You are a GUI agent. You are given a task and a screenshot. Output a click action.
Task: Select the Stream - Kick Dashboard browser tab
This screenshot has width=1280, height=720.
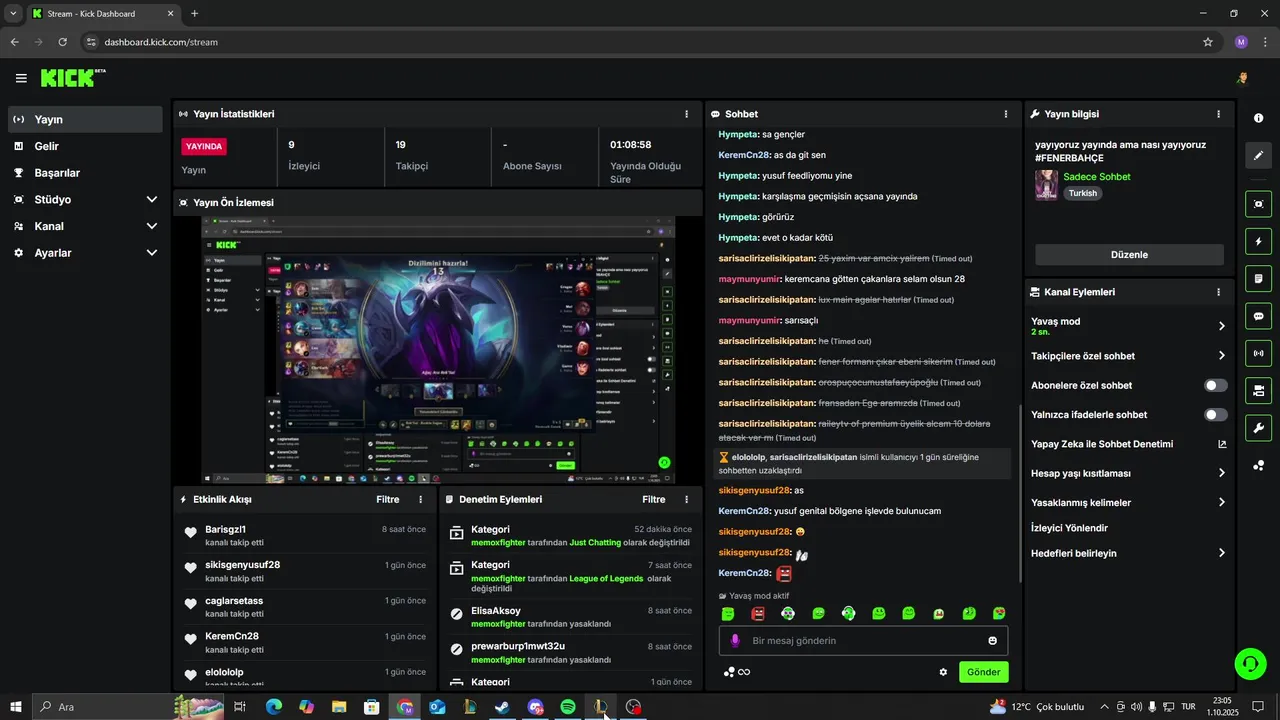(103, 14)
